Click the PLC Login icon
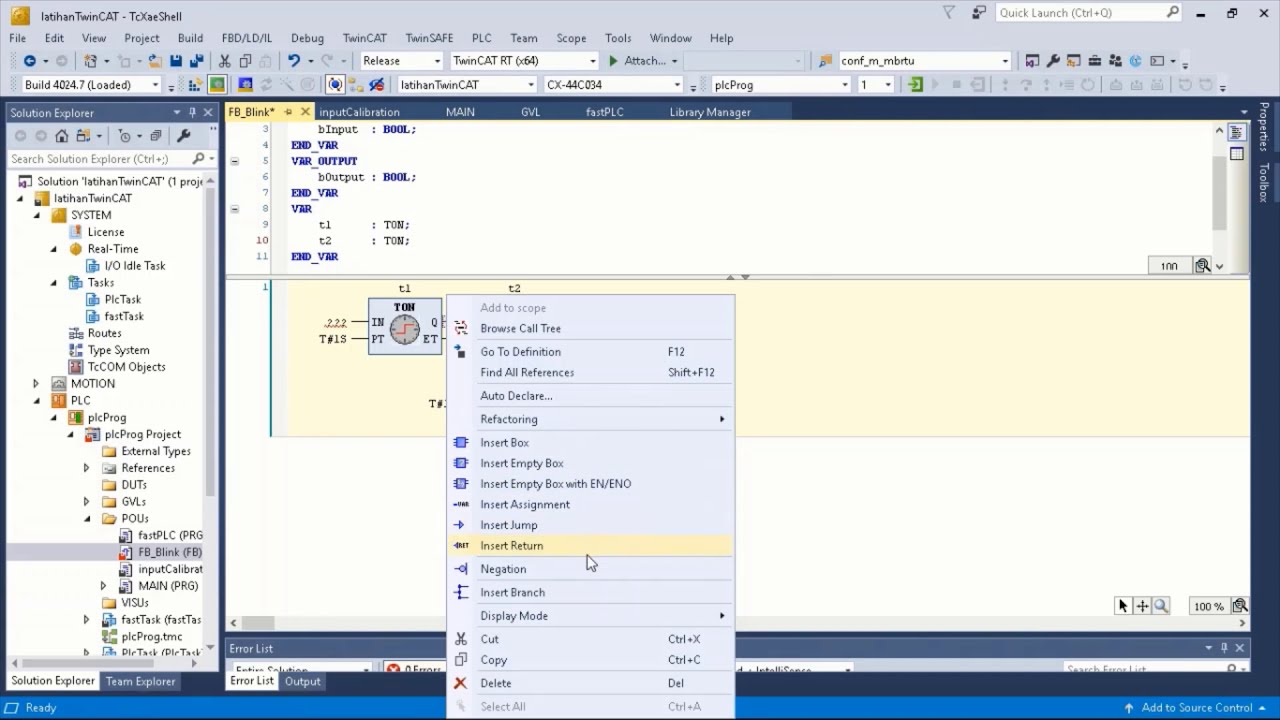 915,85
